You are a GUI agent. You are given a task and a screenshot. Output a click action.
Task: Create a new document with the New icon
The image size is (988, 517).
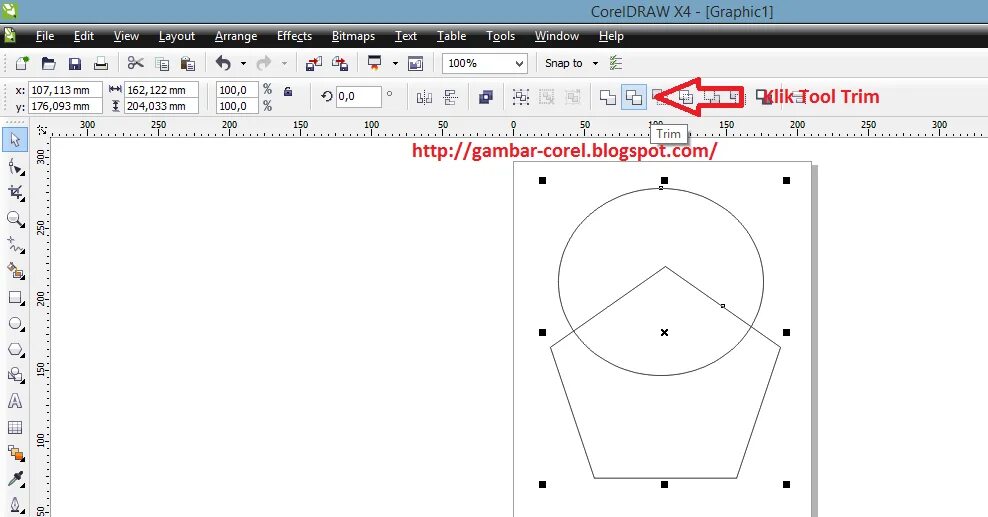tap(22, 63)
